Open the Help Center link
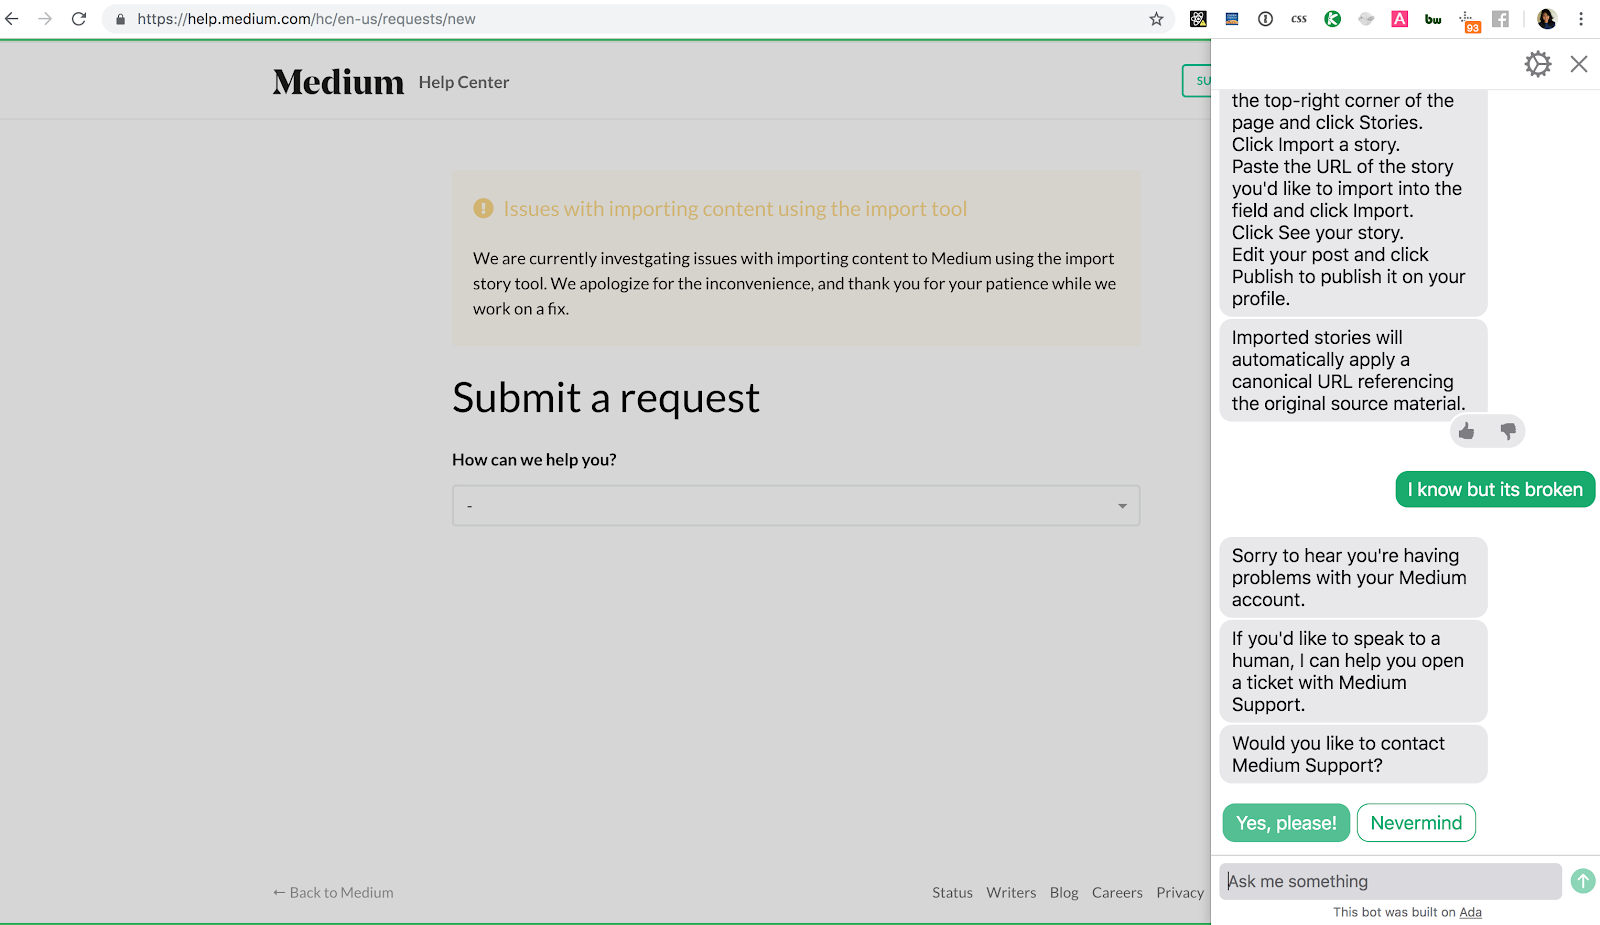The image size is (1600, 925). (464, 82)
